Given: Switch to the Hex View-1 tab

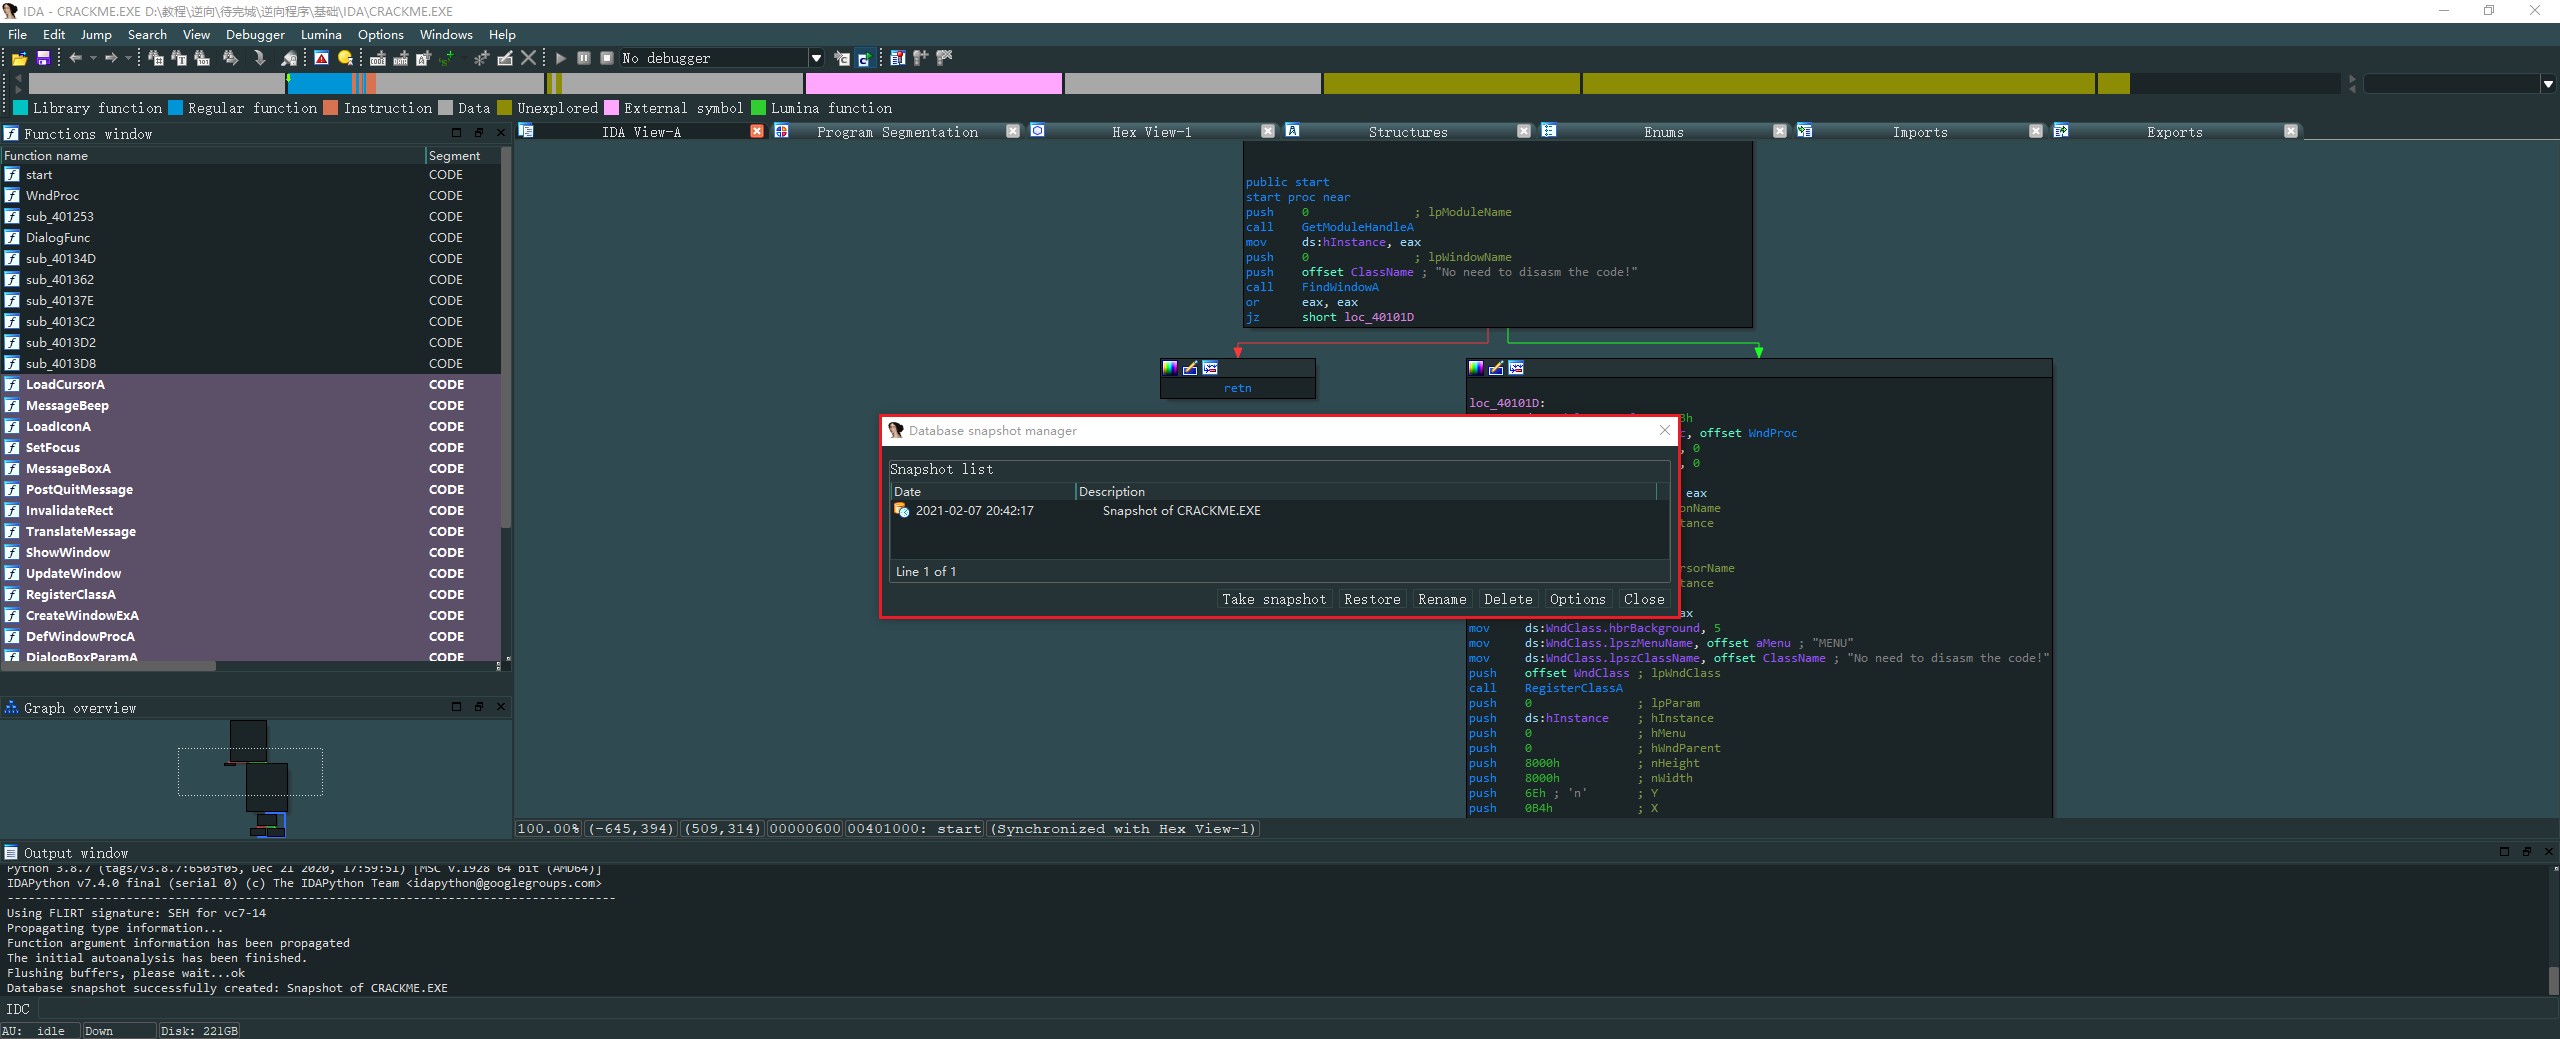Looking at the screenshot, I should [x=1151, y=132].
